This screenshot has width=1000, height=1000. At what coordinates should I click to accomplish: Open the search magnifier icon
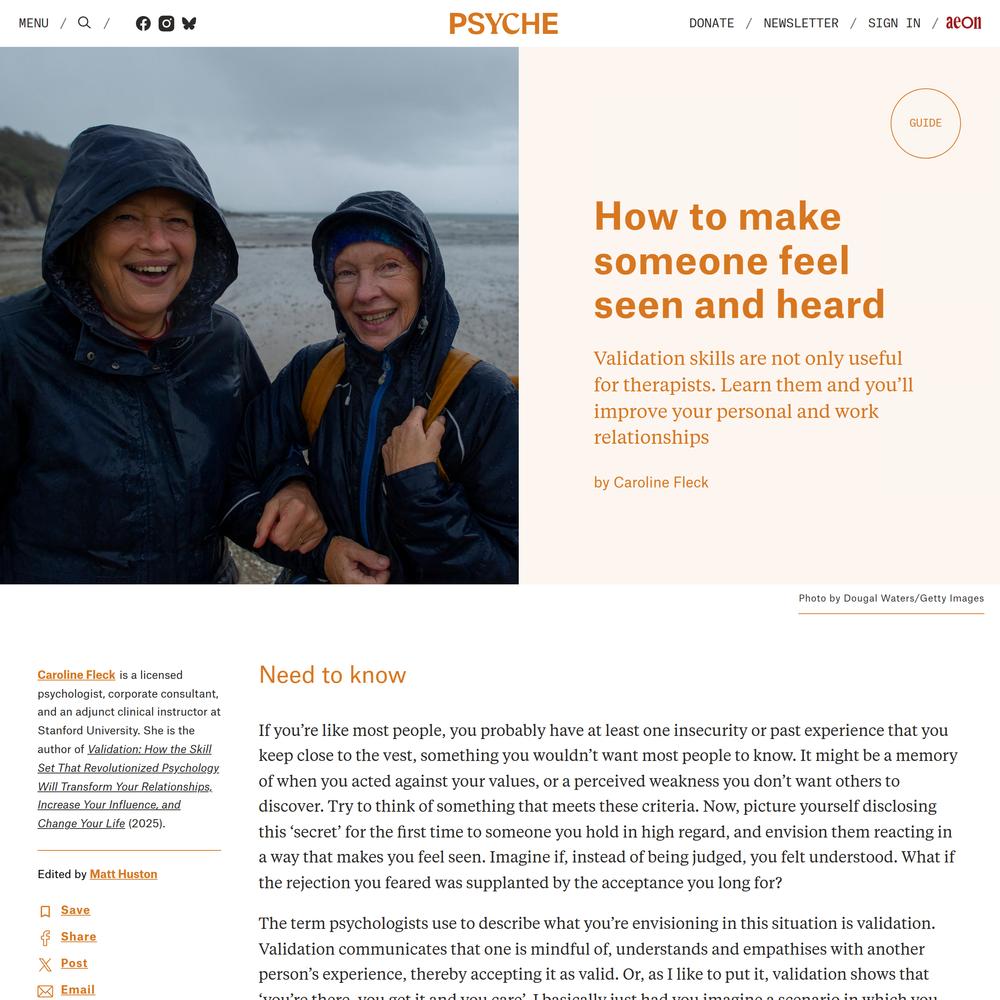click(x=84, y=23)
